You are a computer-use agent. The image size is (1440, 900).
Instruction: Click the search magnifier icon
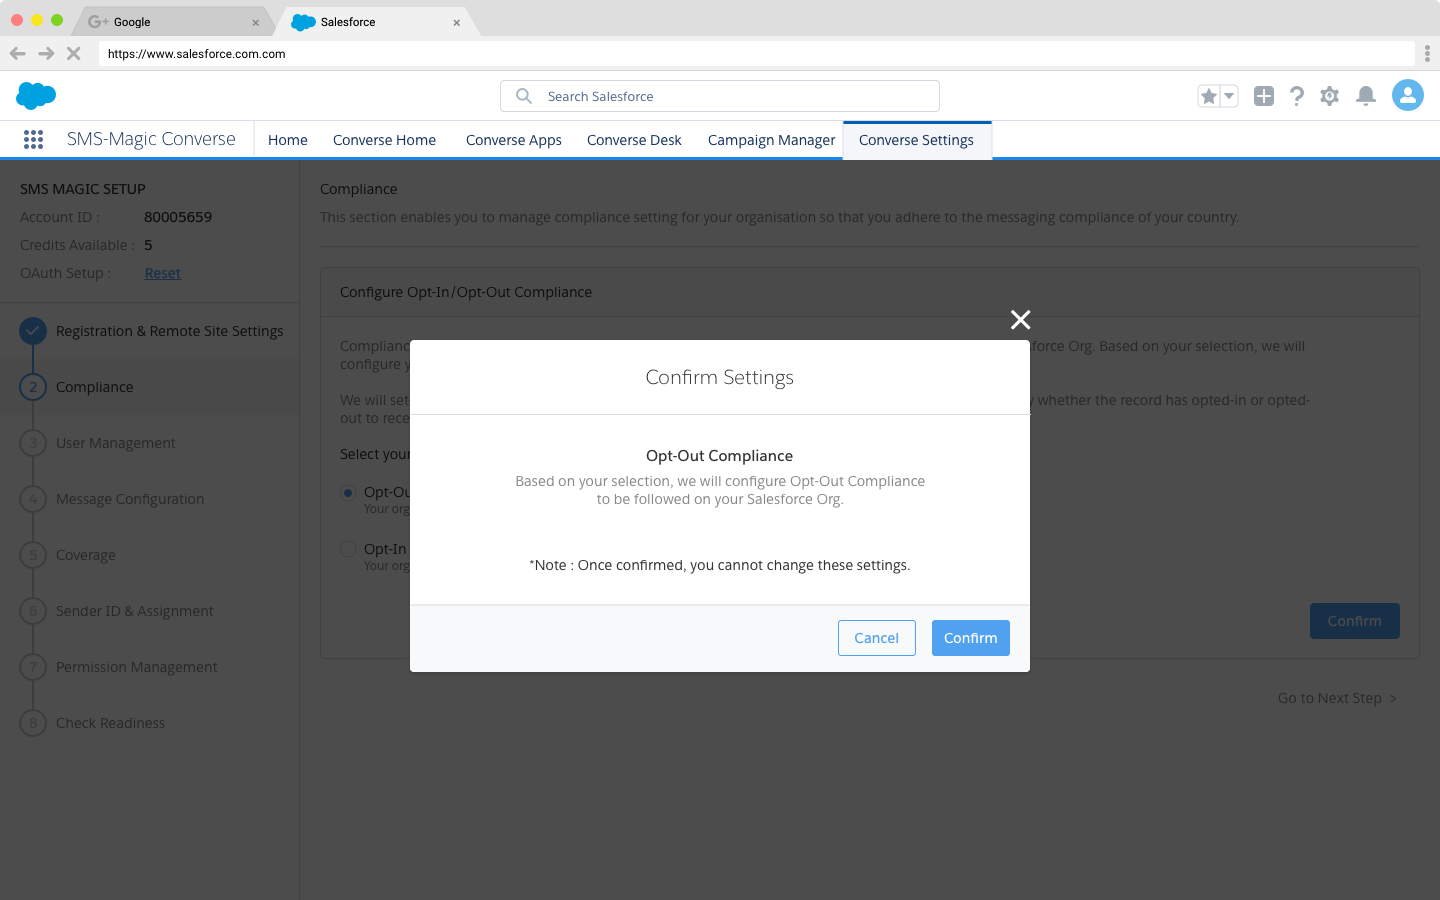coord(523,96)
